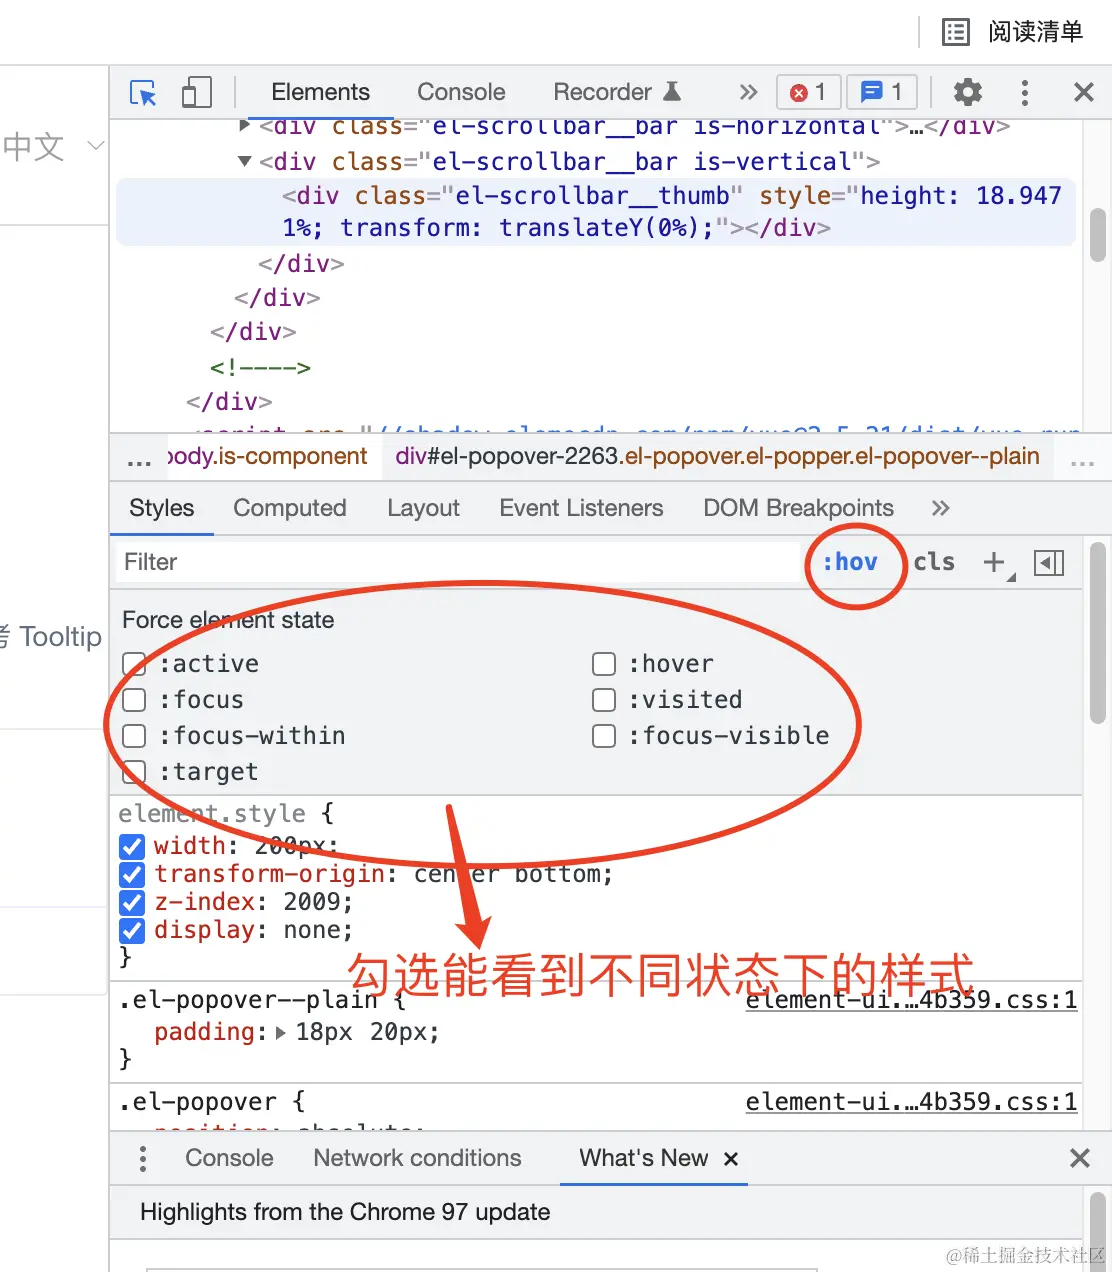Click the Styles pane scrollbar thumb
The image size is (1112, 1272).
[x=1097, y=632]
